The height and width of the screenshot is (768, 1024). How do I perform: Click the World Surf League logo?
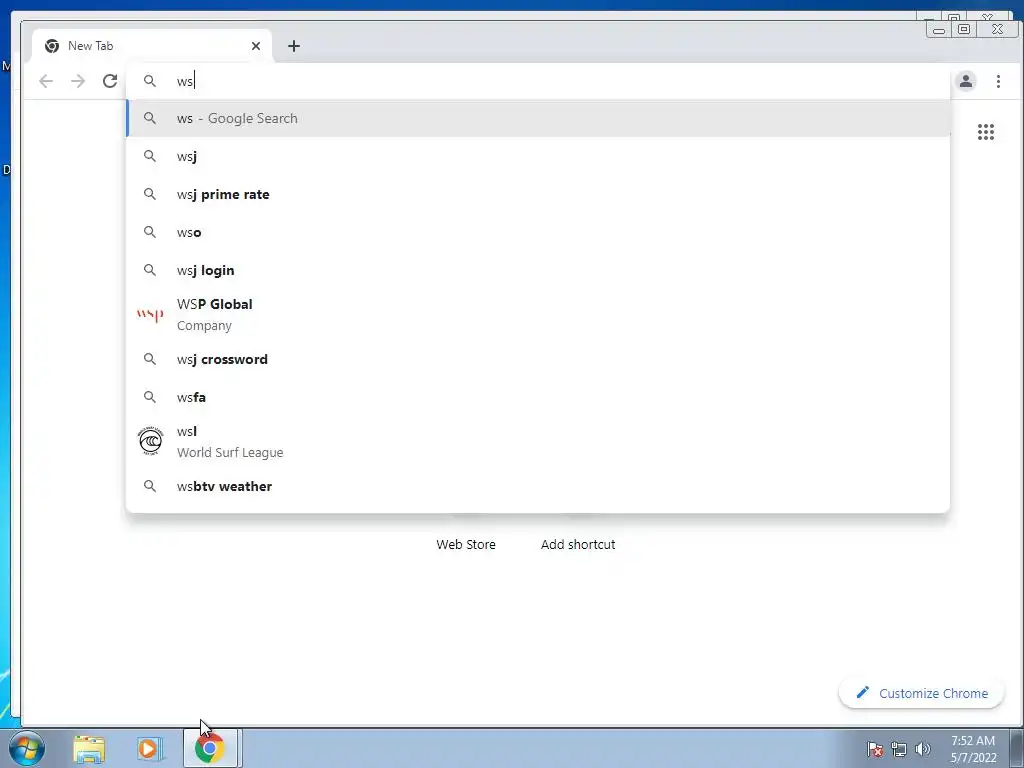pos(151,441)
